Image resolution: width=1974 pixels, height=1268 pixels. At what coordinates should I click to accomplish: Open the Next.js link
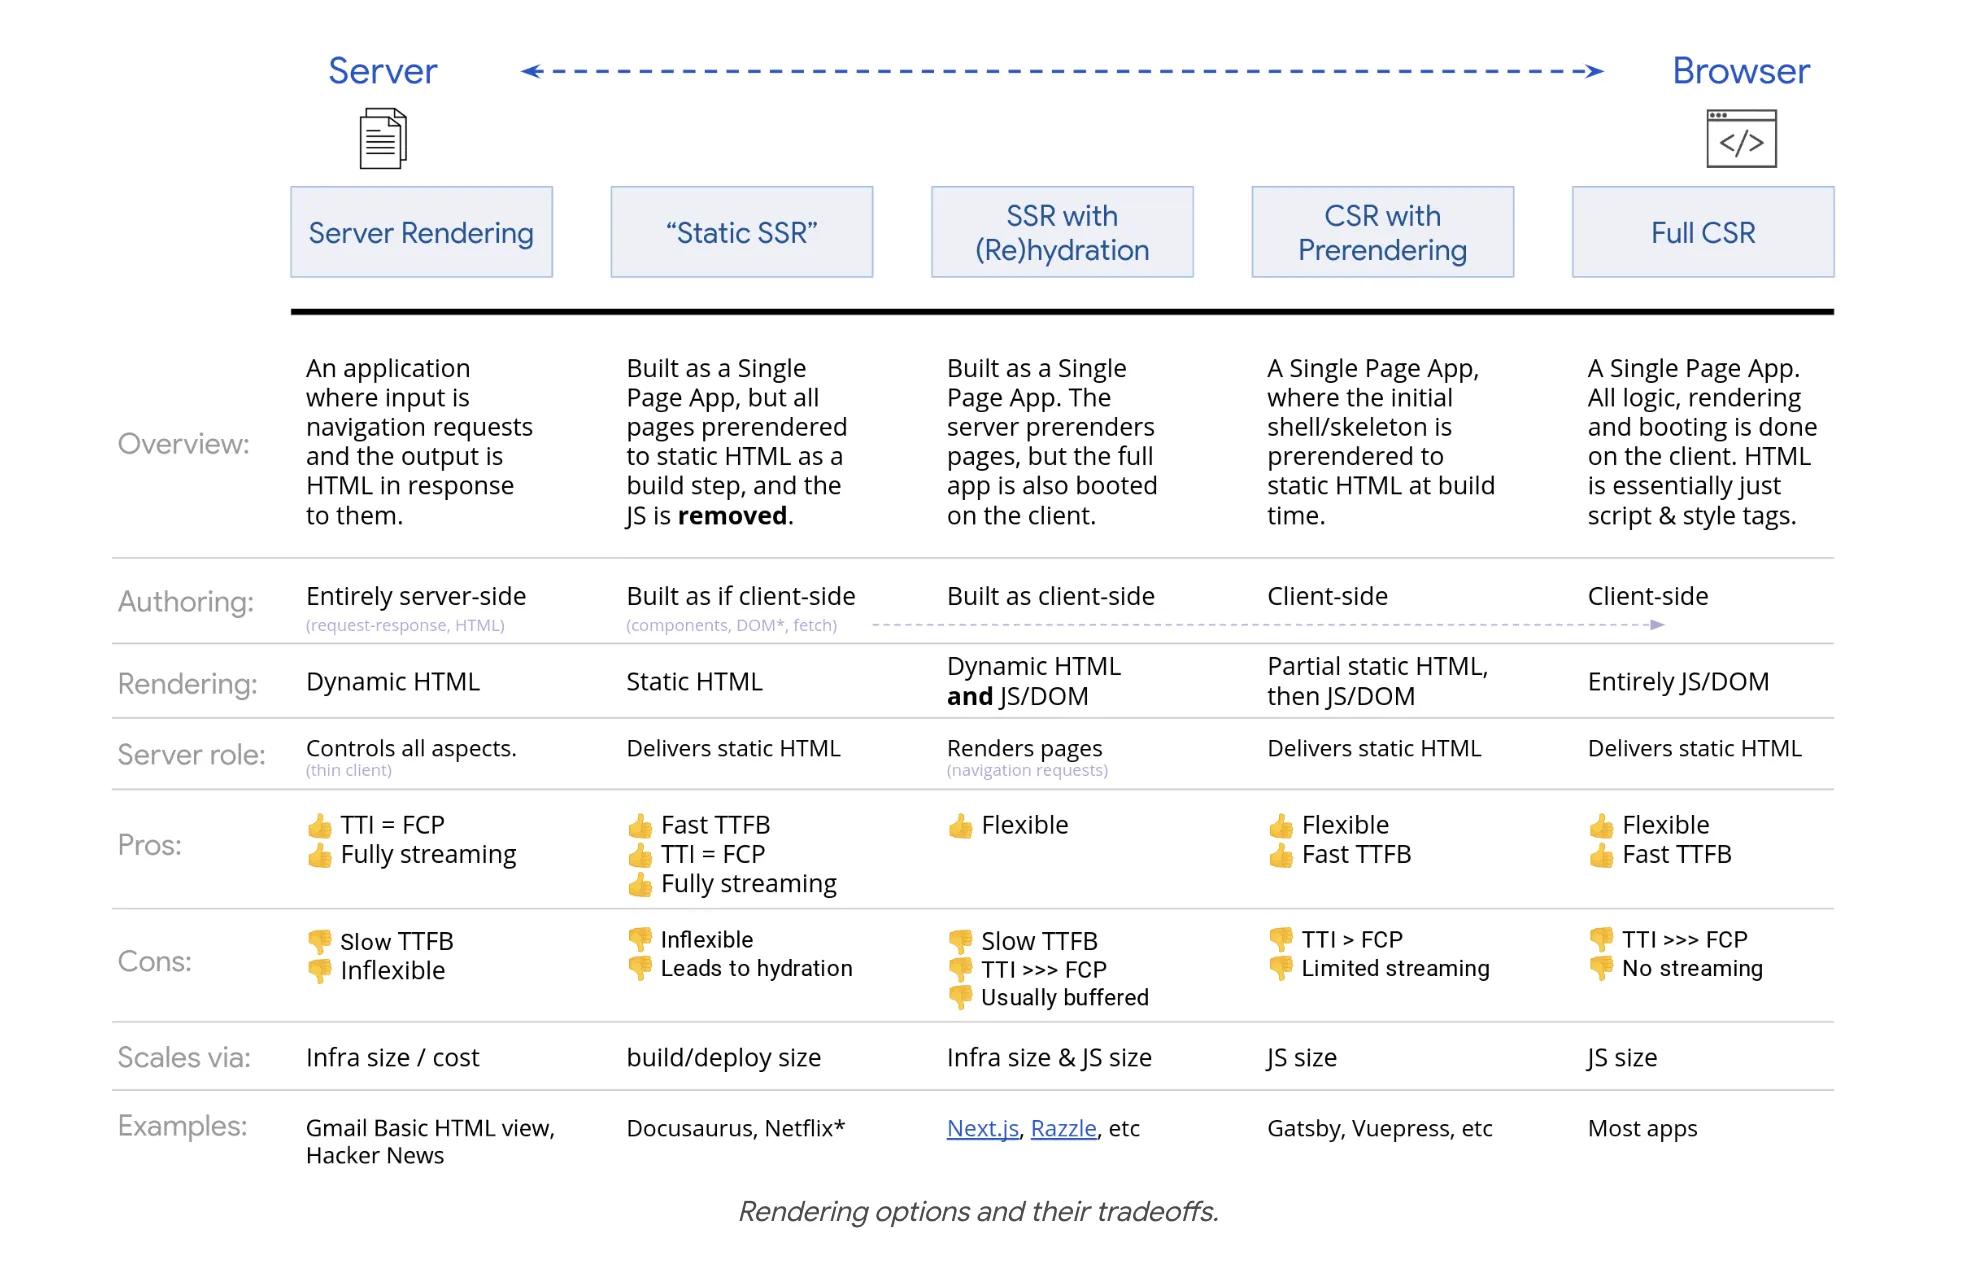click(982, 1128)
